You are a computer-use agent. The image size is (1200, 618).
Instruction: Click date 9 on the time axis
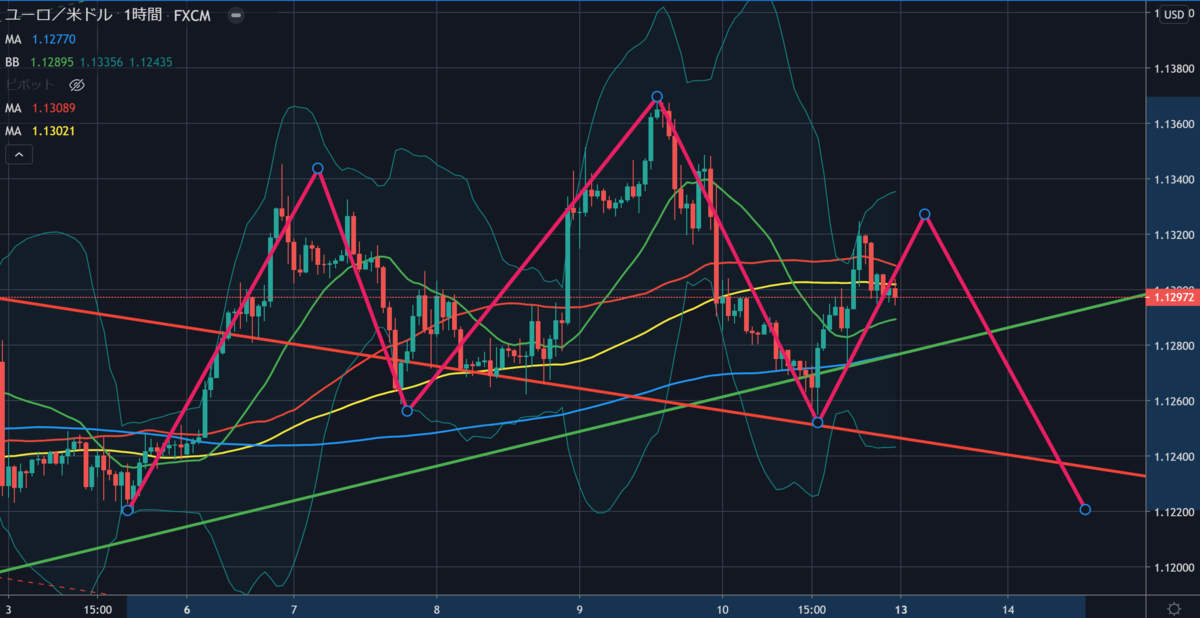(x=580, y=608)
